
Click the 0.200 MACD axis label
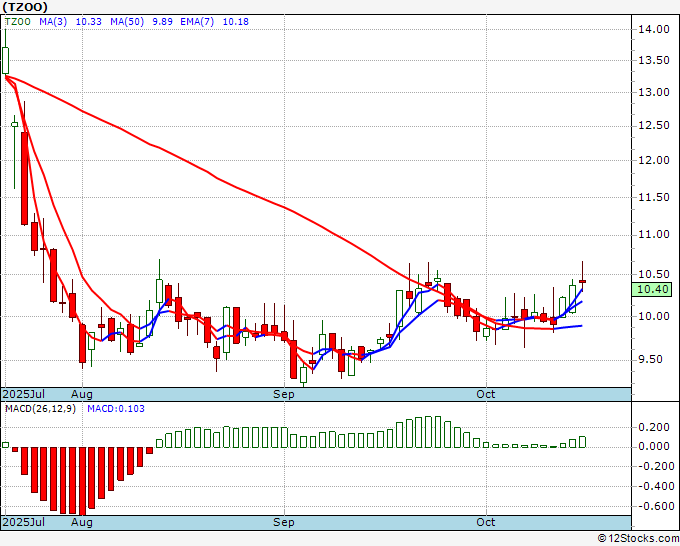click(x=654, y=428)
